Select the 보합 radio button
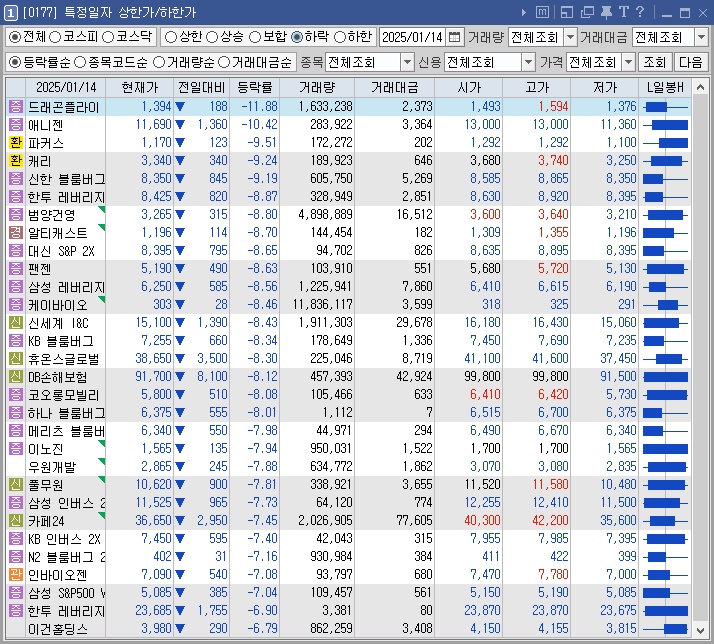 (255, 37)
